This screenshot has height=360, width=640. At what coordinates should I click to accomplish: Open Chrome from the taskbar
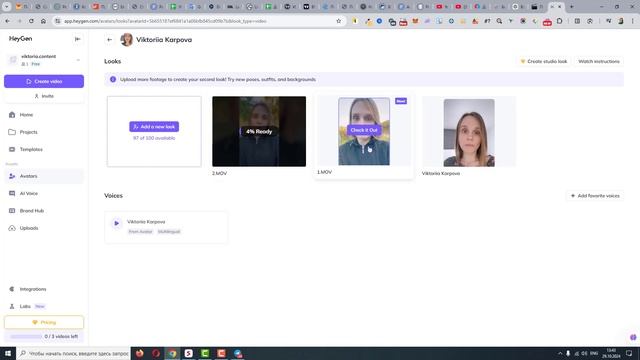pyautogui.click(x=172, y=353)
